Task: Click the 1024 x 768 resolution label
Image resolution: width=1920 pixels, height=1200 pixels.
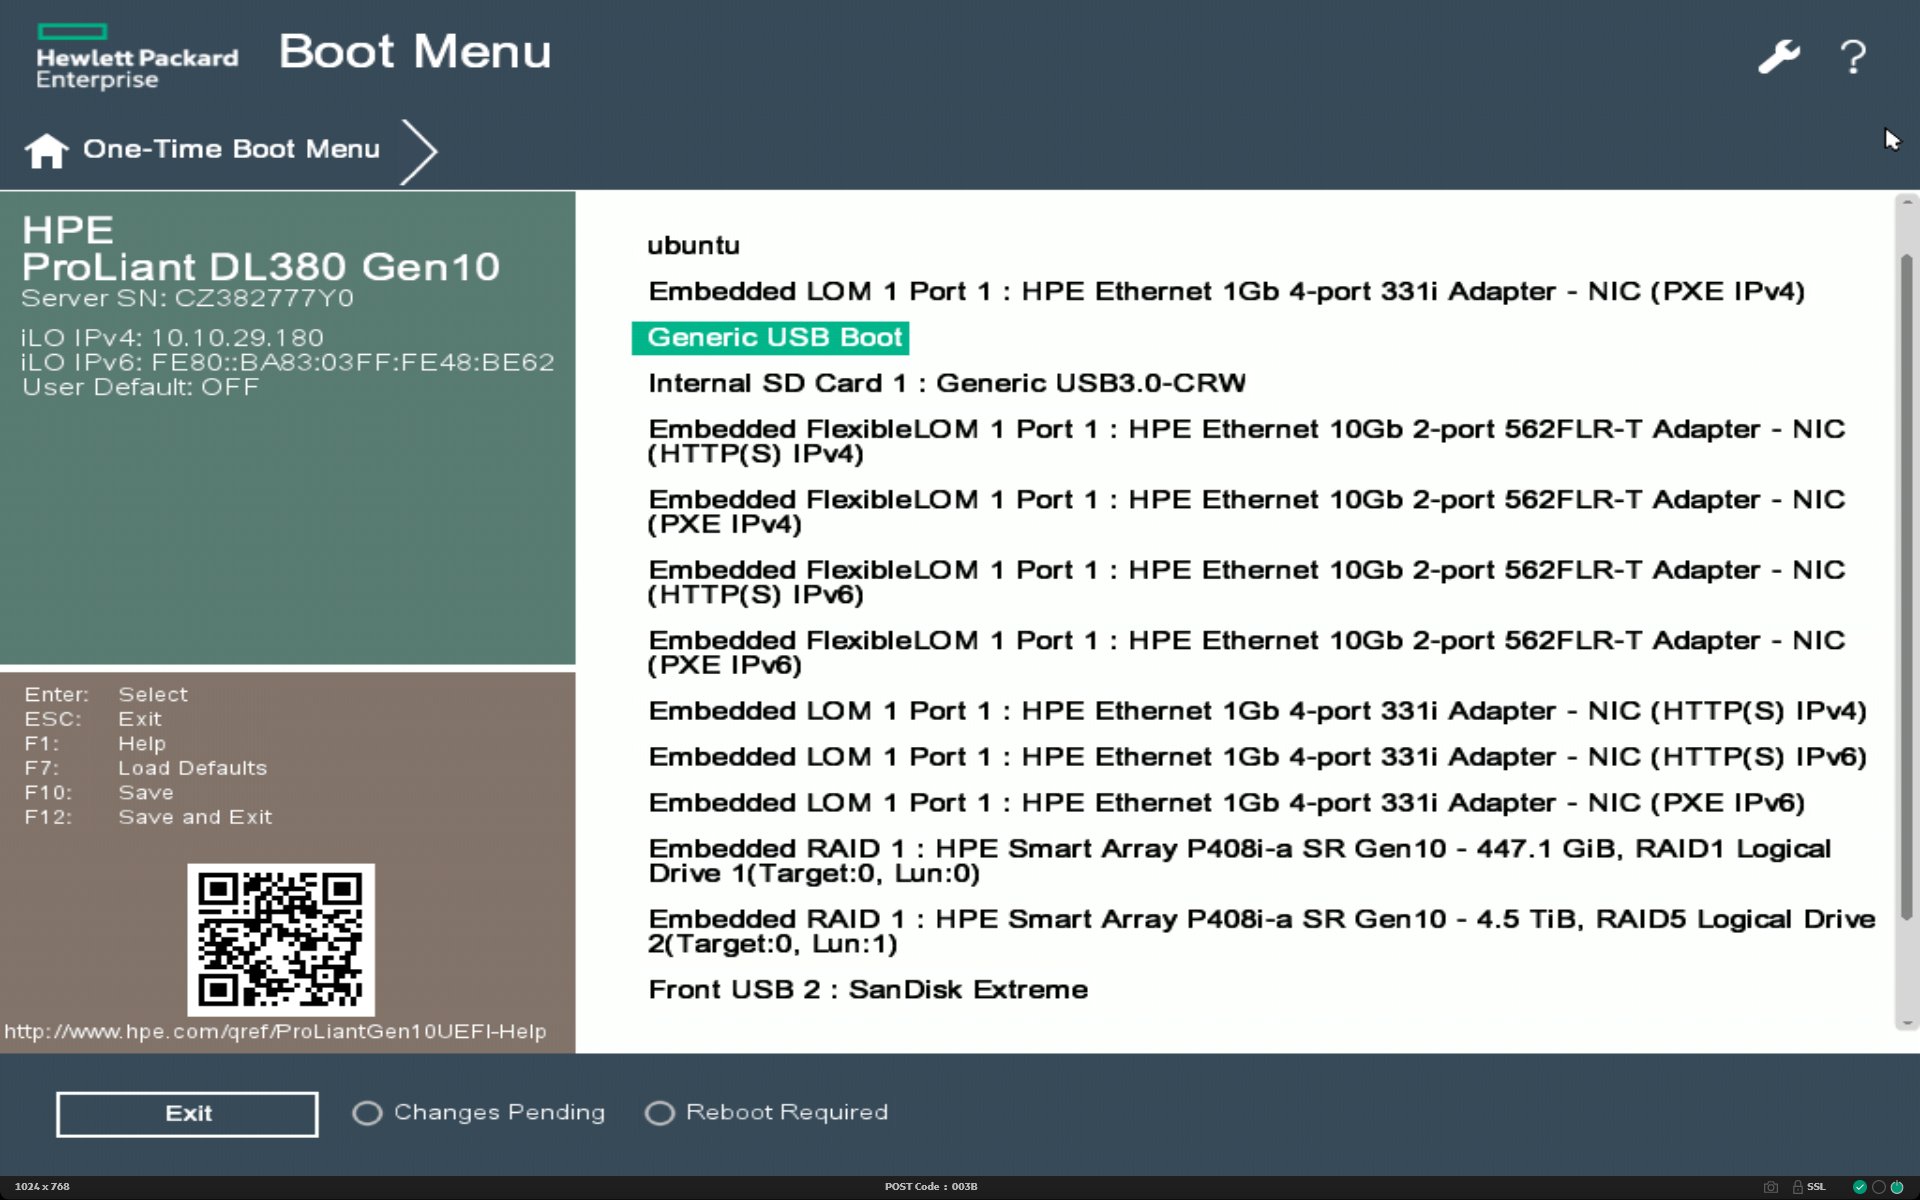Action: tap(42, 1187)
